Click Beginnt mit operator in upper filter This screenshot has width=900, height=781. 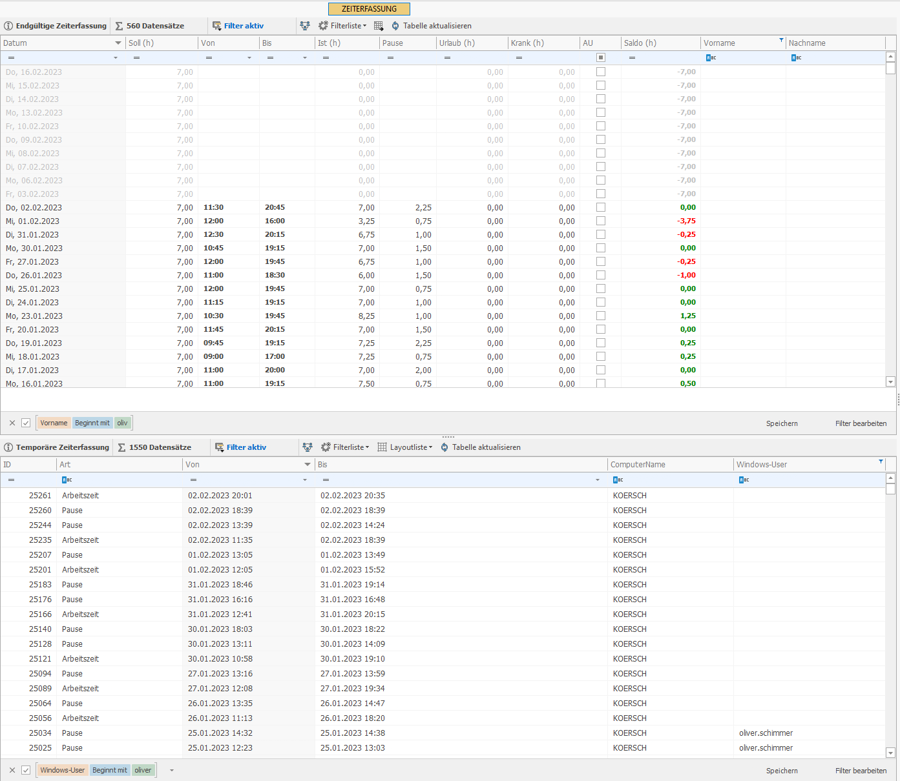point(92,423)
